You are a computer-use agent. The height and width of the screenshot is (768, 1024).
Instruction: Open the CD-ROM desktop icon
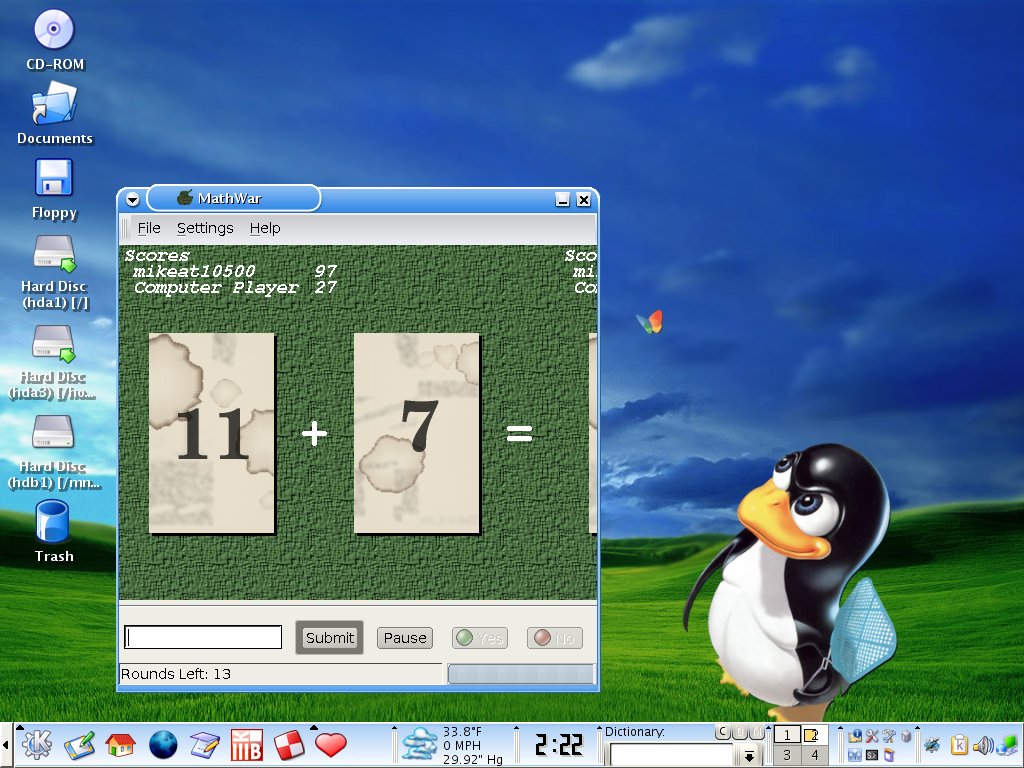(54, 29)
